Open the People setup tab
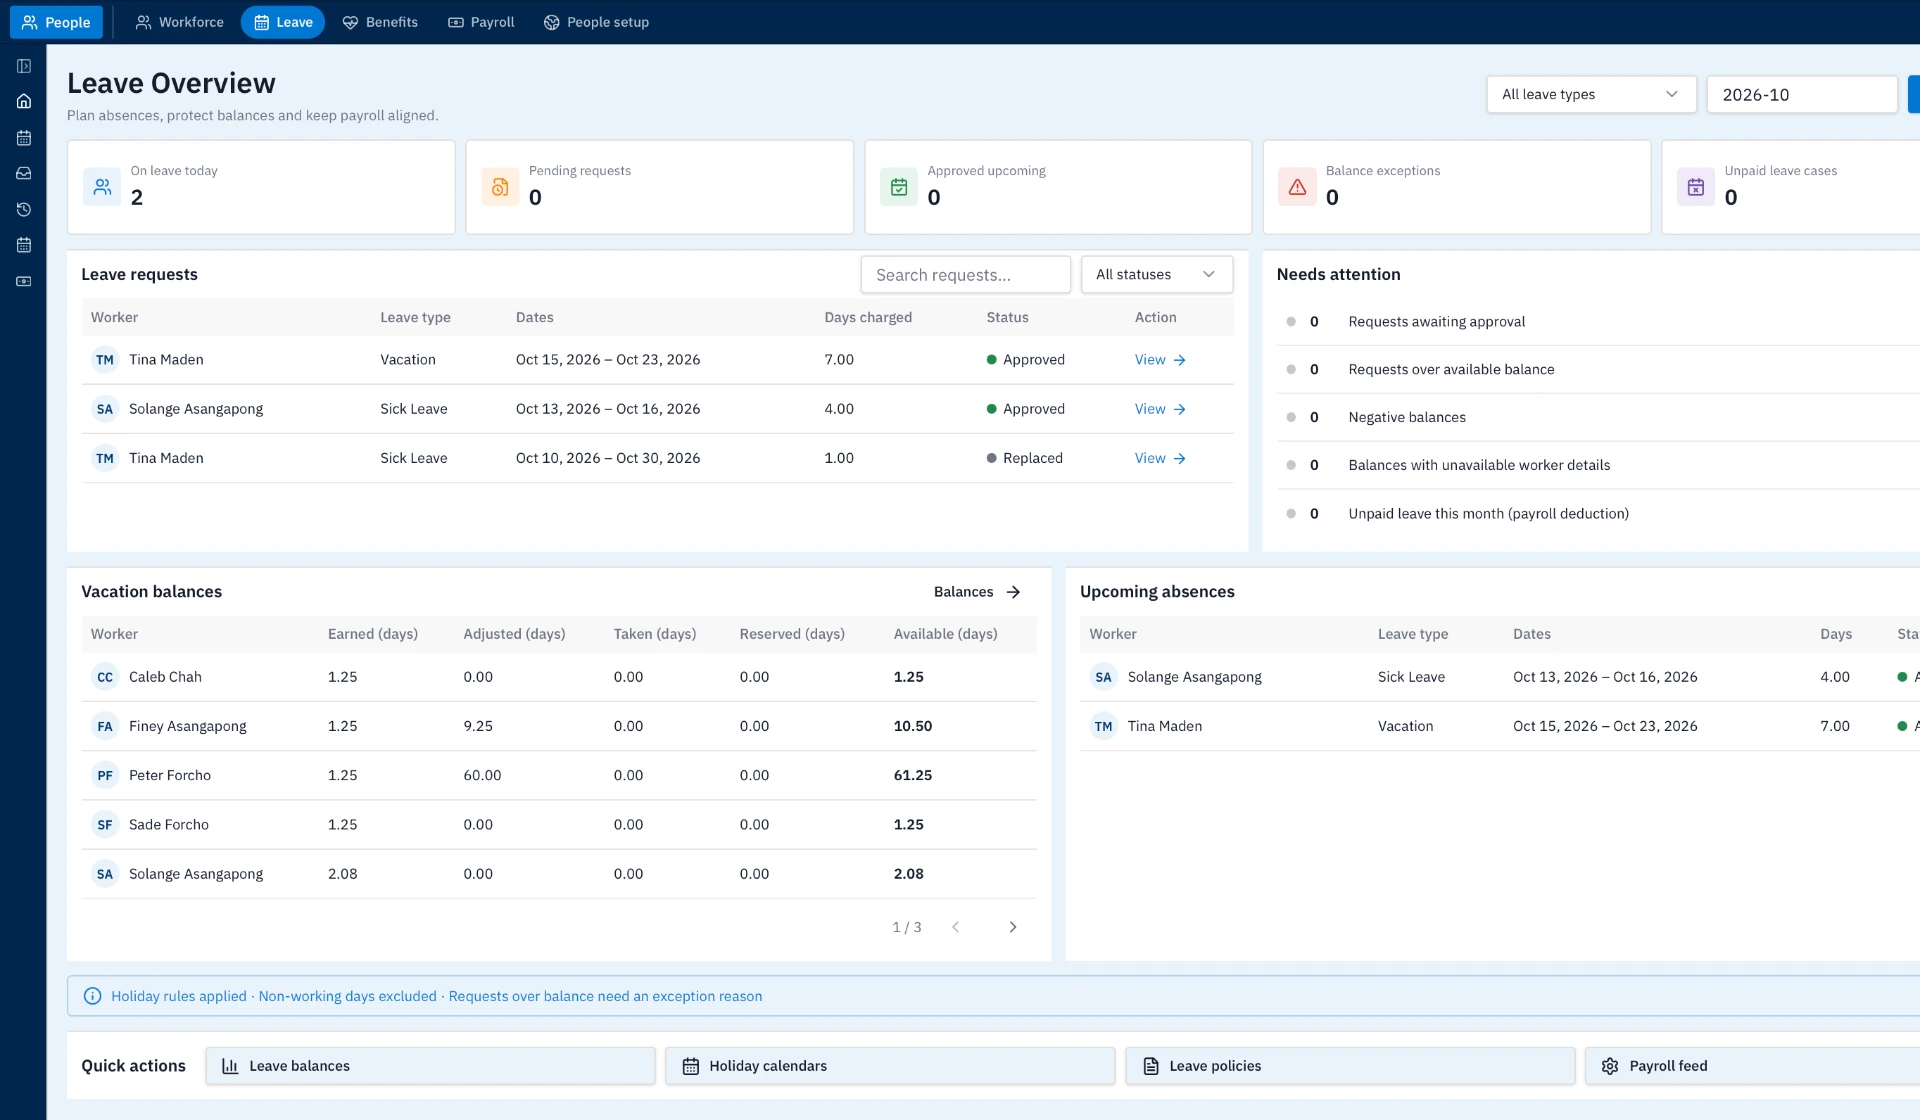 [x=596, y=22]
